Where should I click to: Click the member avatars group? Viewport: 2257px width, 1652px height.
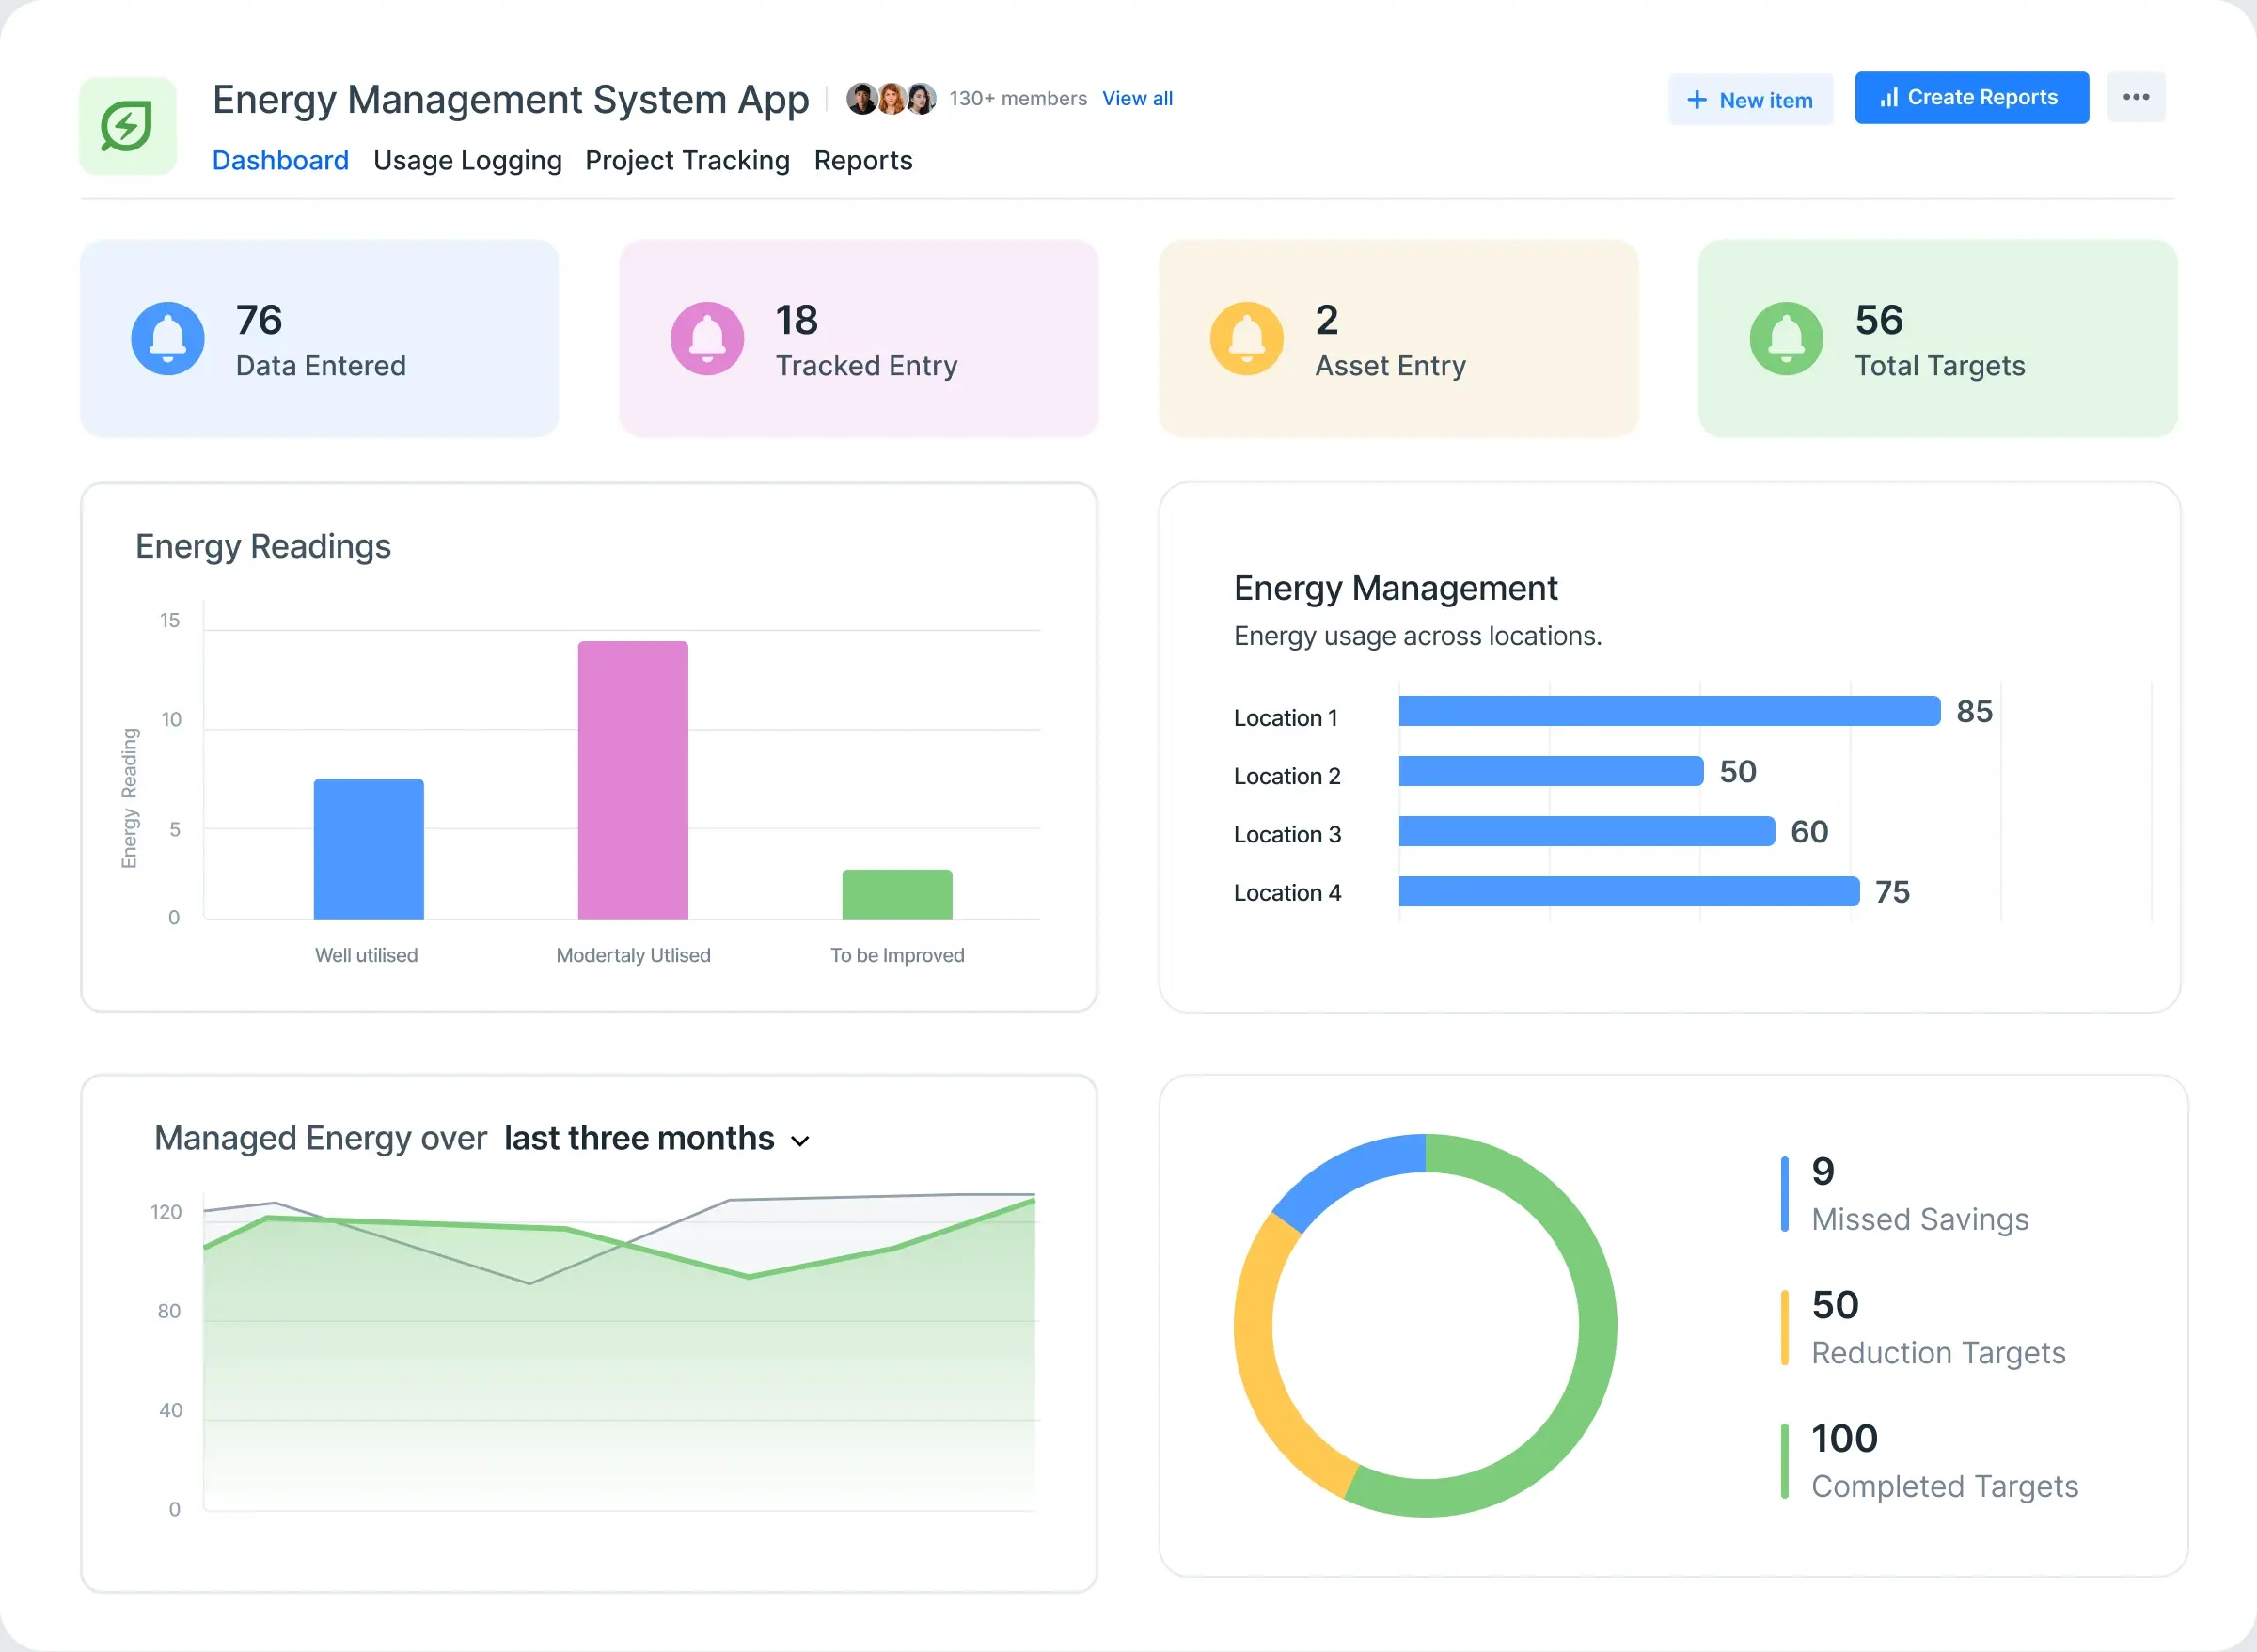(x=891, y=98)
